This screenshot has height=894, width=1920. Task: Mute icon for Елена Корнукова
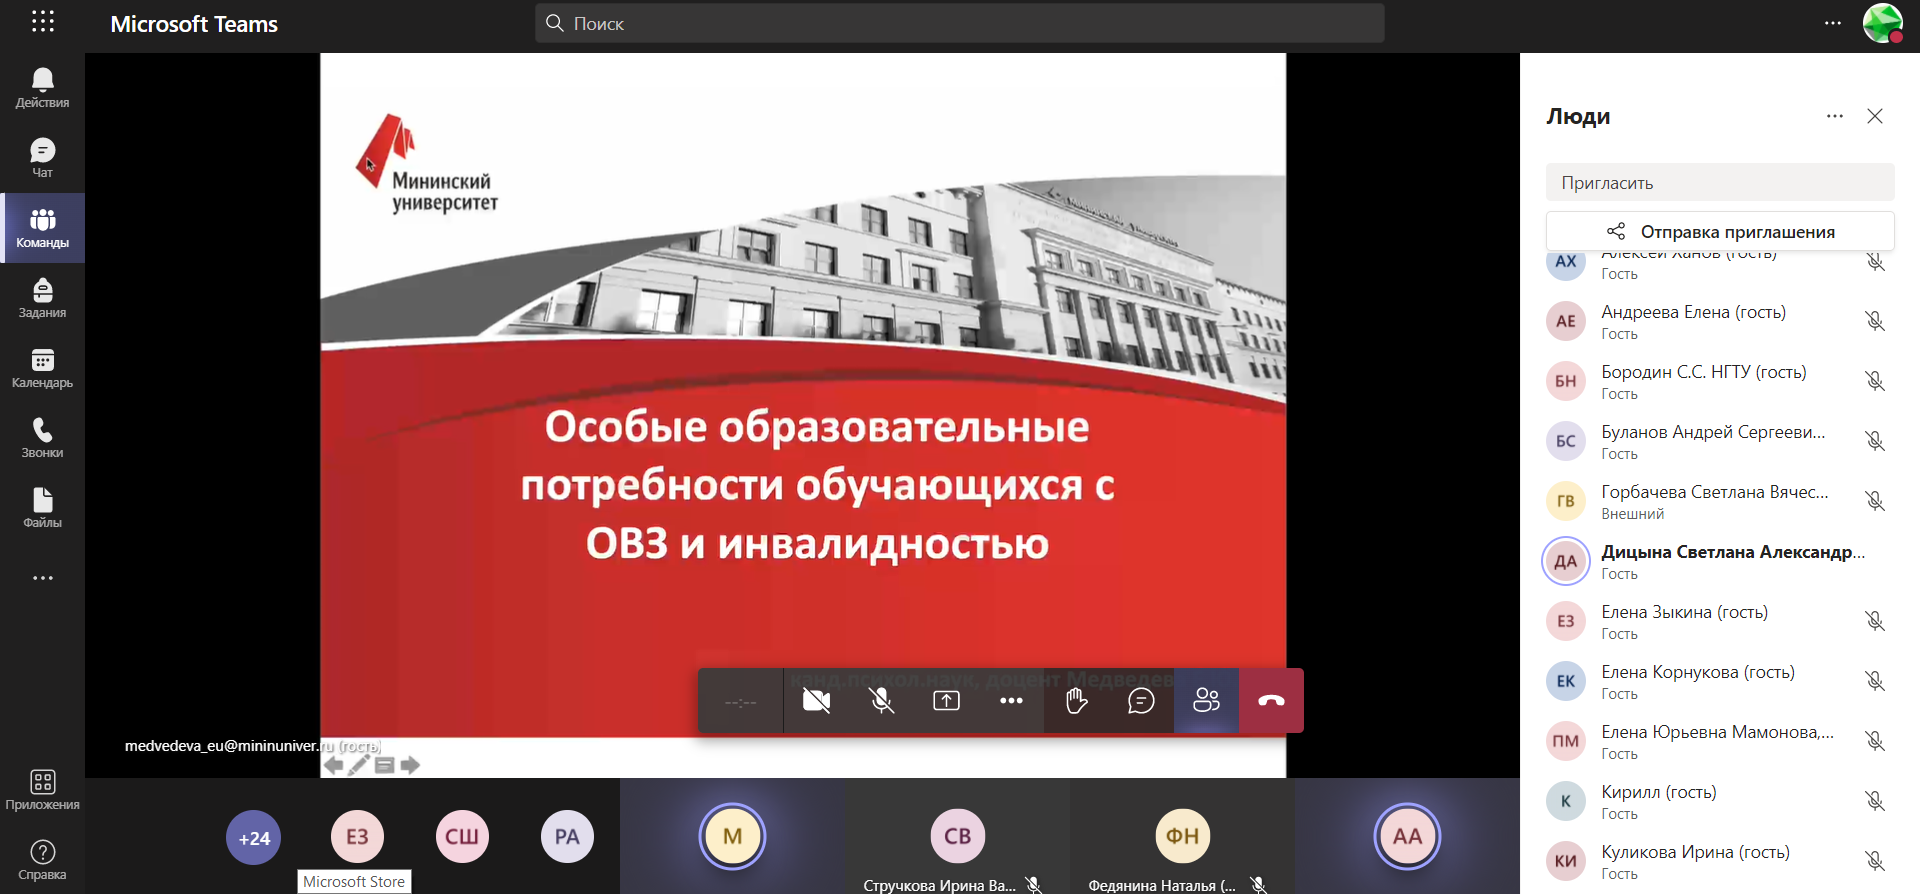click(x=1875, y=681)
